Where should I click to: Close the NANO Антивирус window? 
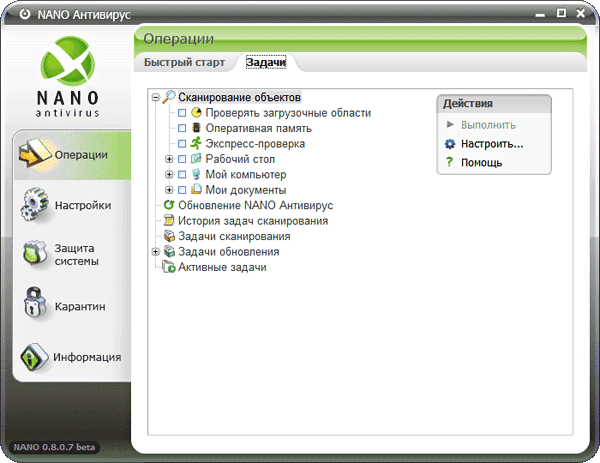coord(580,13)
